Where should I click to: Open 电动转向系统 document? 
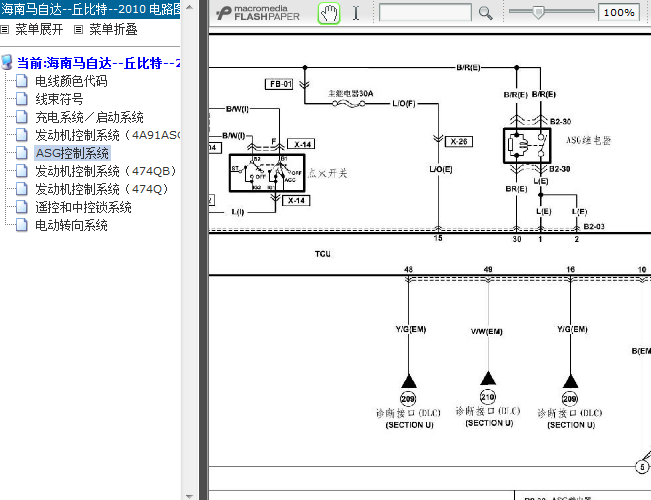point(71,225)
